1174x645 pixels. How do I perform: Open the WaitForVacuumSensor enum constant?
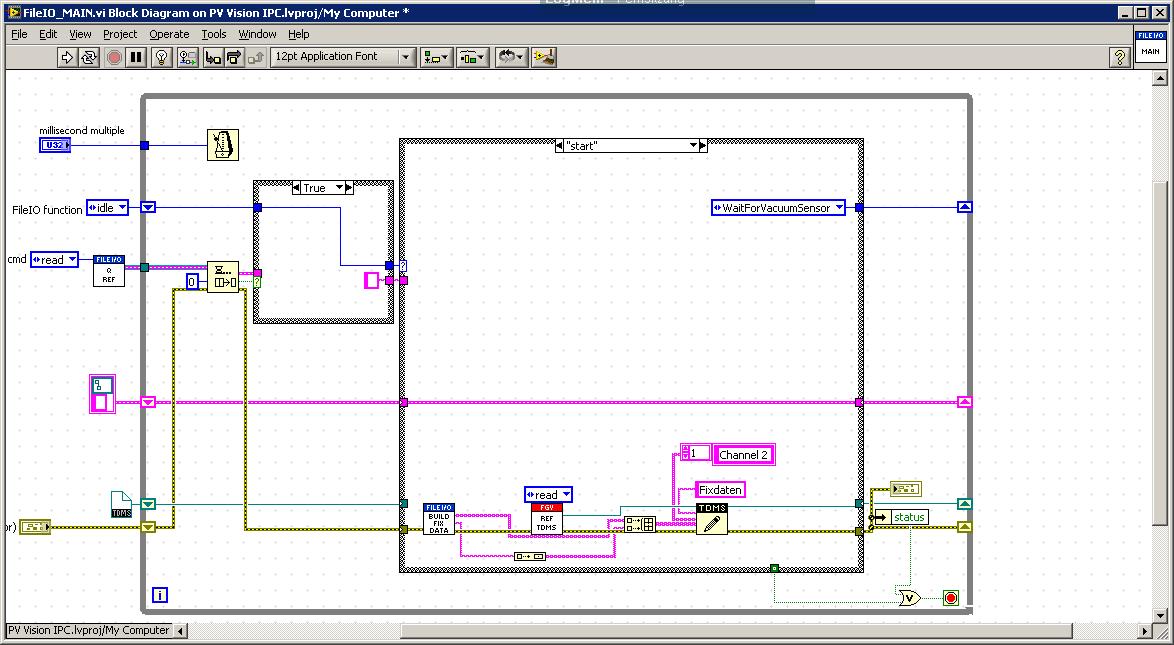(778, 208)
